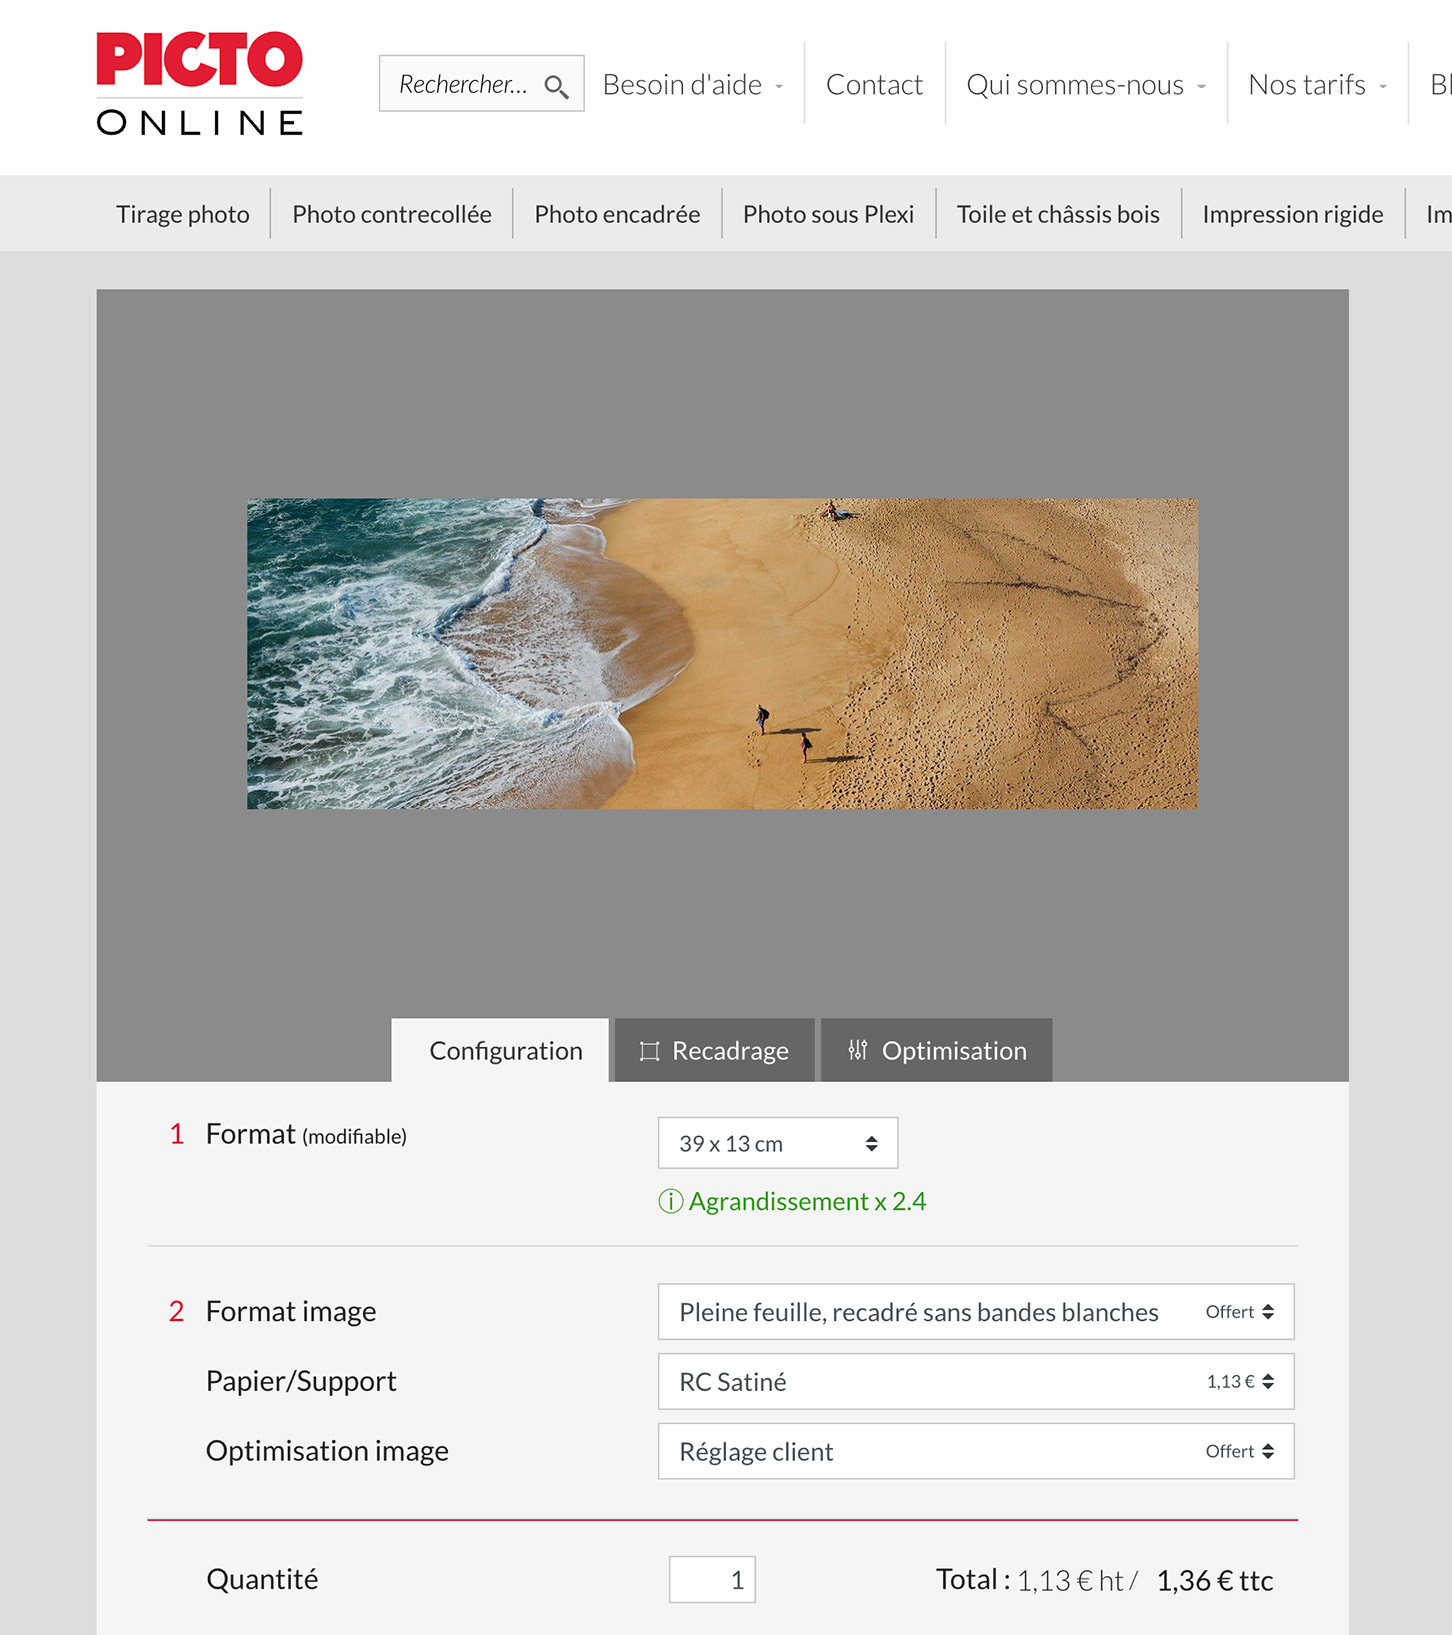1452x1635 pixels.
Task: Expand the Qui sommes-nous menu
Action: tap(1085, 85)
